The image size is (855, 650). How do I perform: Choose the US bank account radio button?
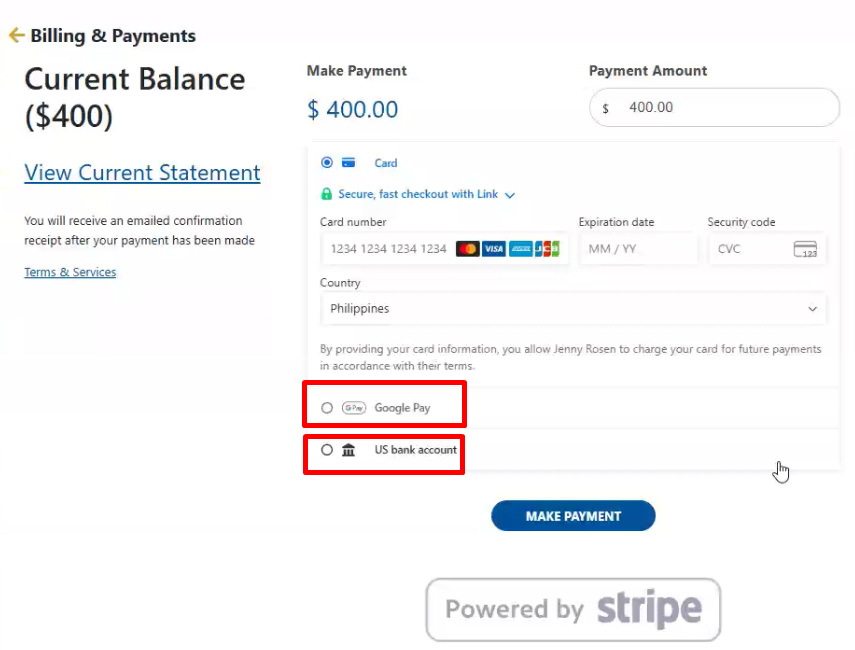(x=327, y=450)
